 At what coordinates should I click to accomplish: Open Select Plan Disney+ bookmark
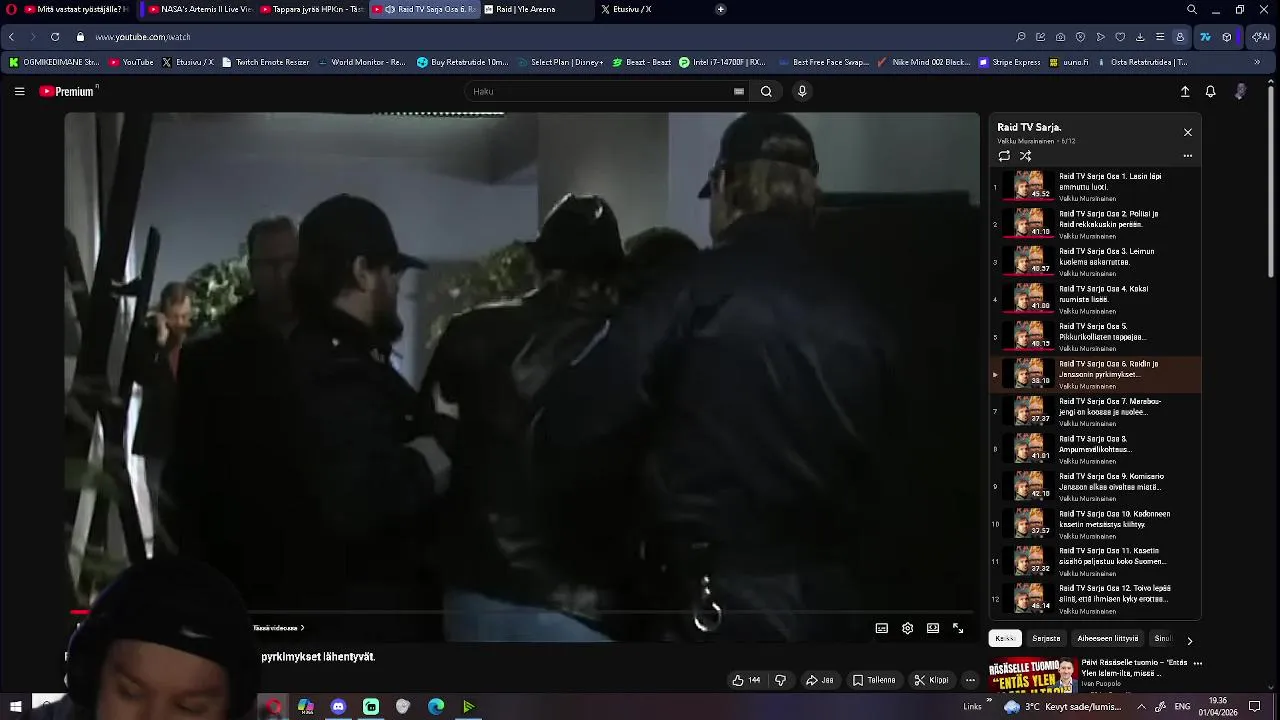560,62
